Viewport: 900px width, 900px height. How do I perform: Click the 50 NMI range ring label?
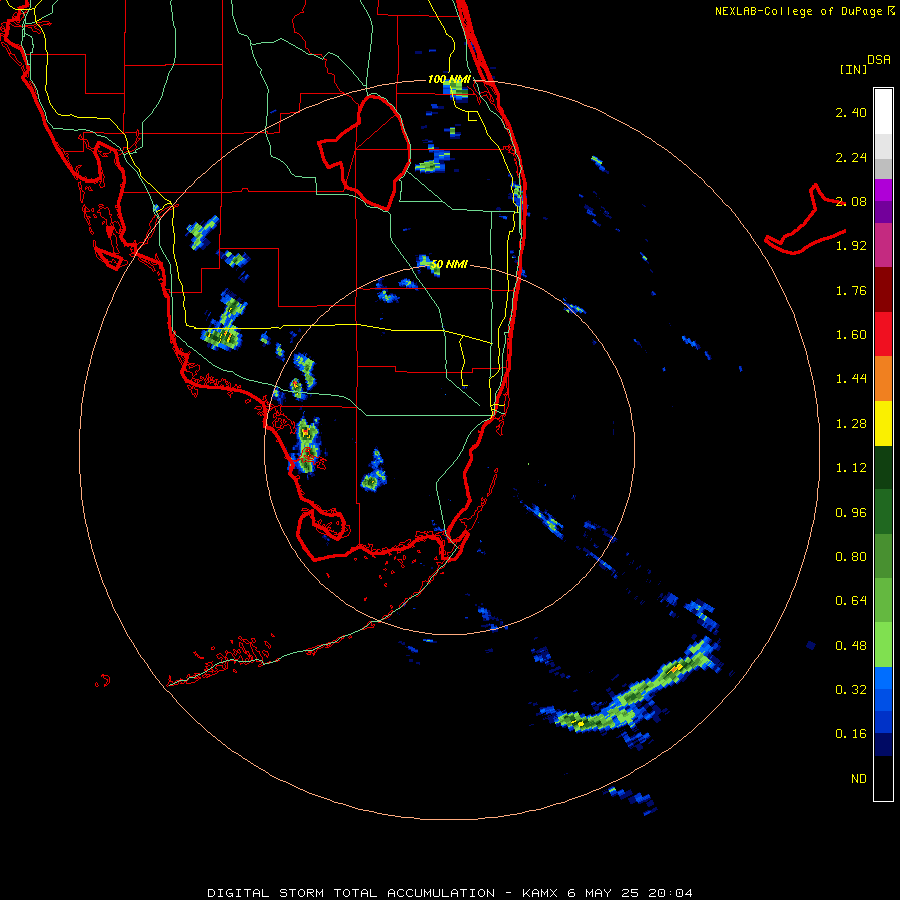[x=449, y=264]
